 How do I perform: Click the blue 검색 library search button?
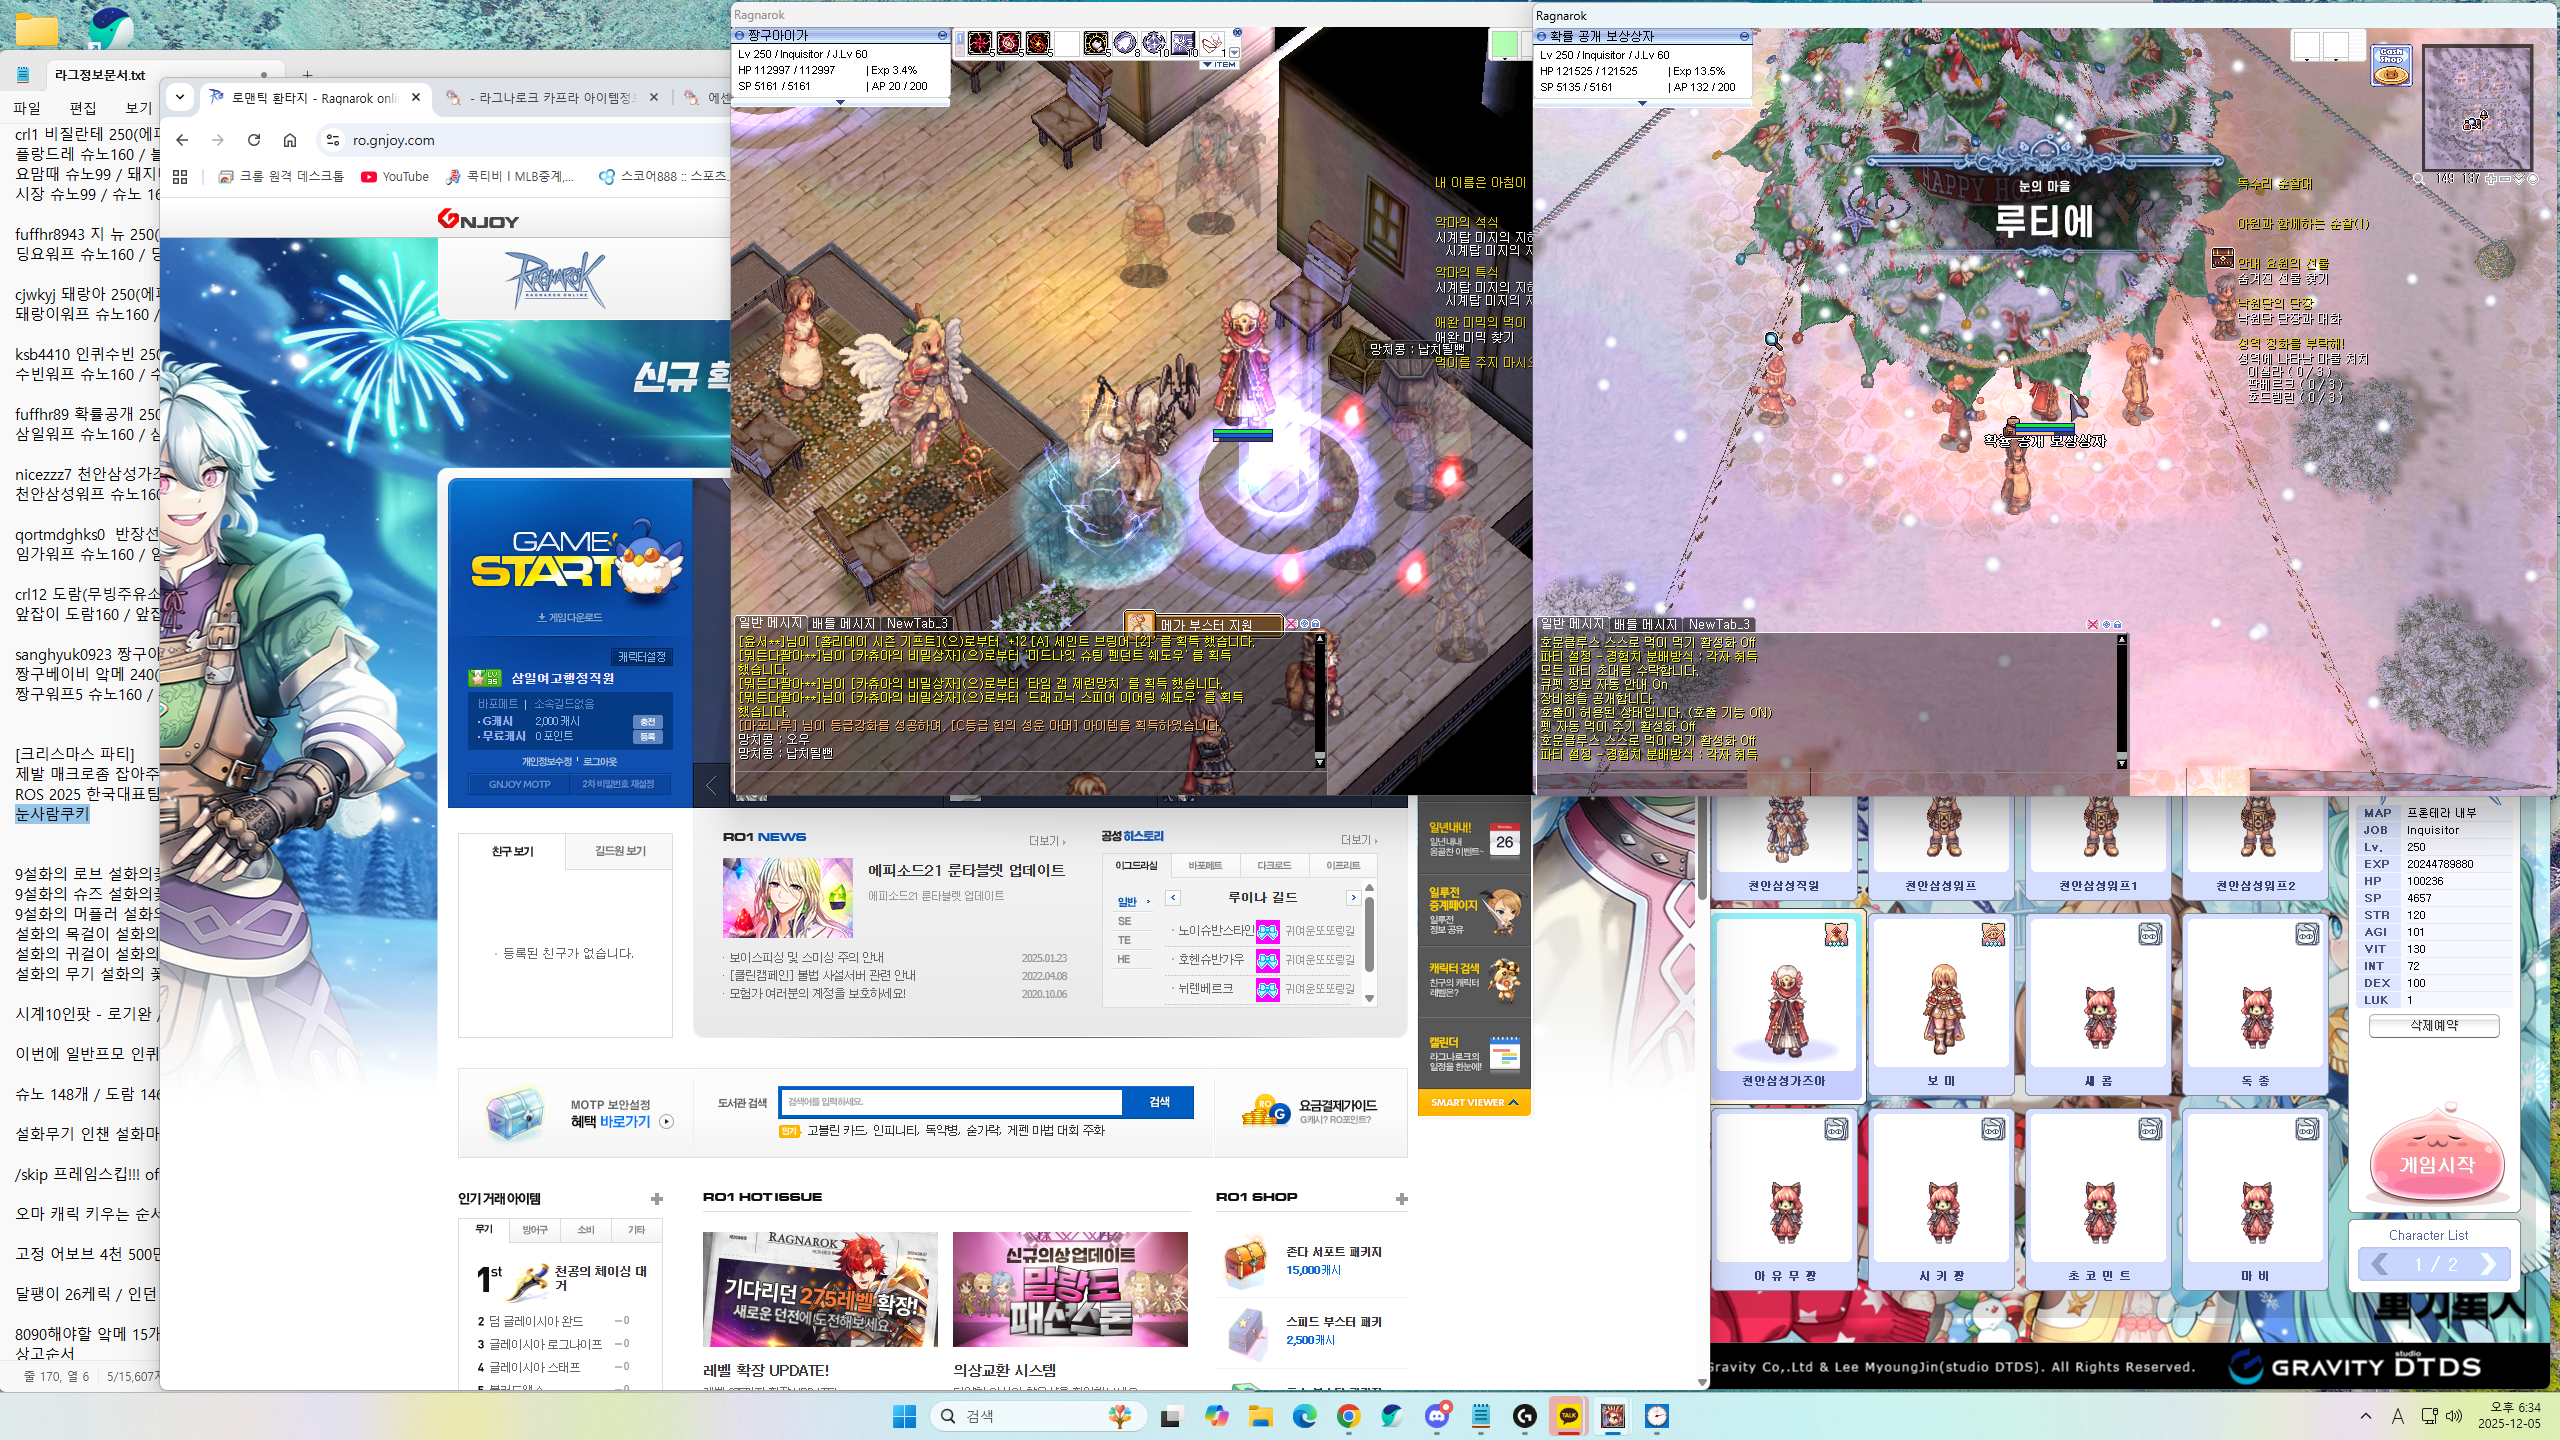click(x=1158, y=1102)
